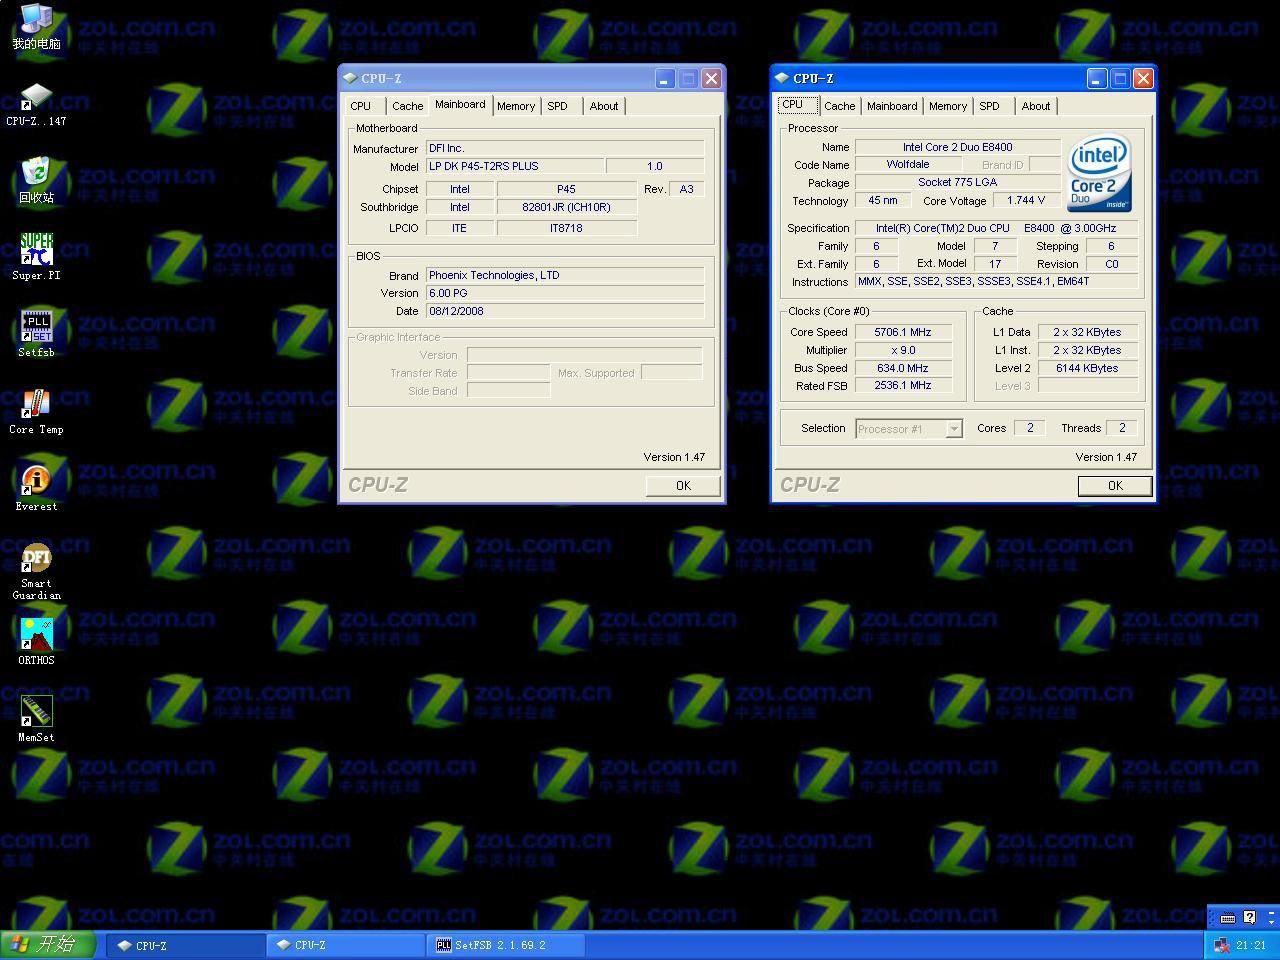Viewport: 1280px width, 960px height.
Task: Open Cache tab in the processor CPU-Z window
Action: coord(840,106)
